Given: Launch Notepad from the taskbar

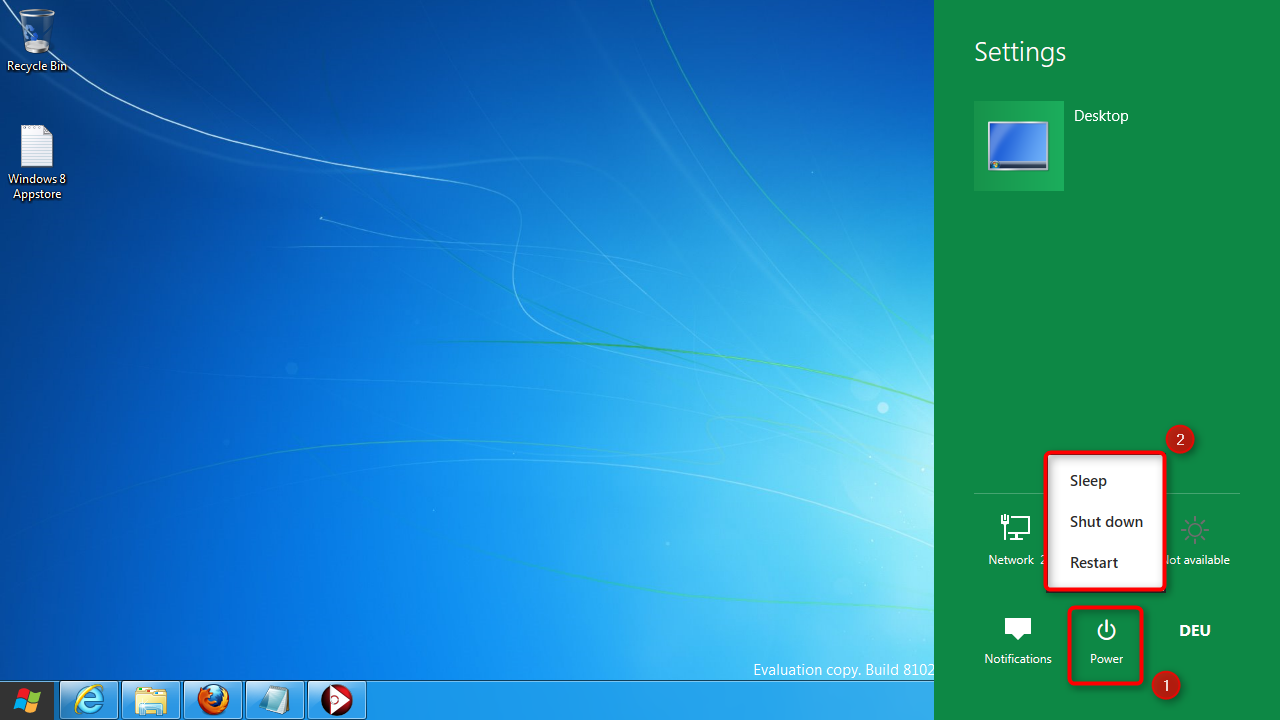Looking at the screenshot, I should point(274,700).
